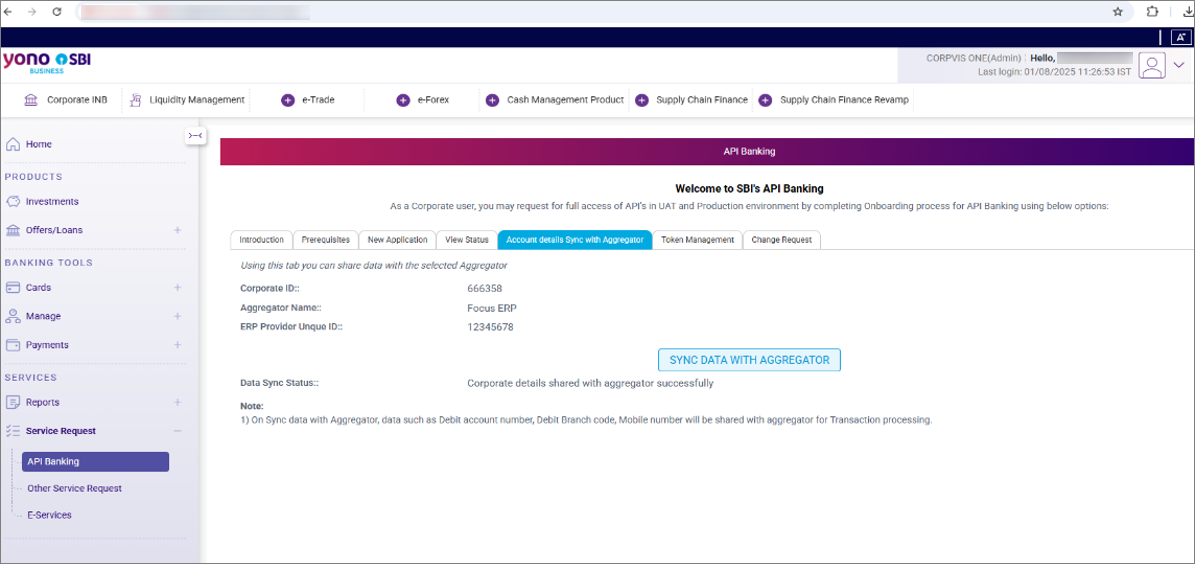Open Other Service Request in sidebar
Viewport: 1195px width, 564px height.
(x=75, y=489)
